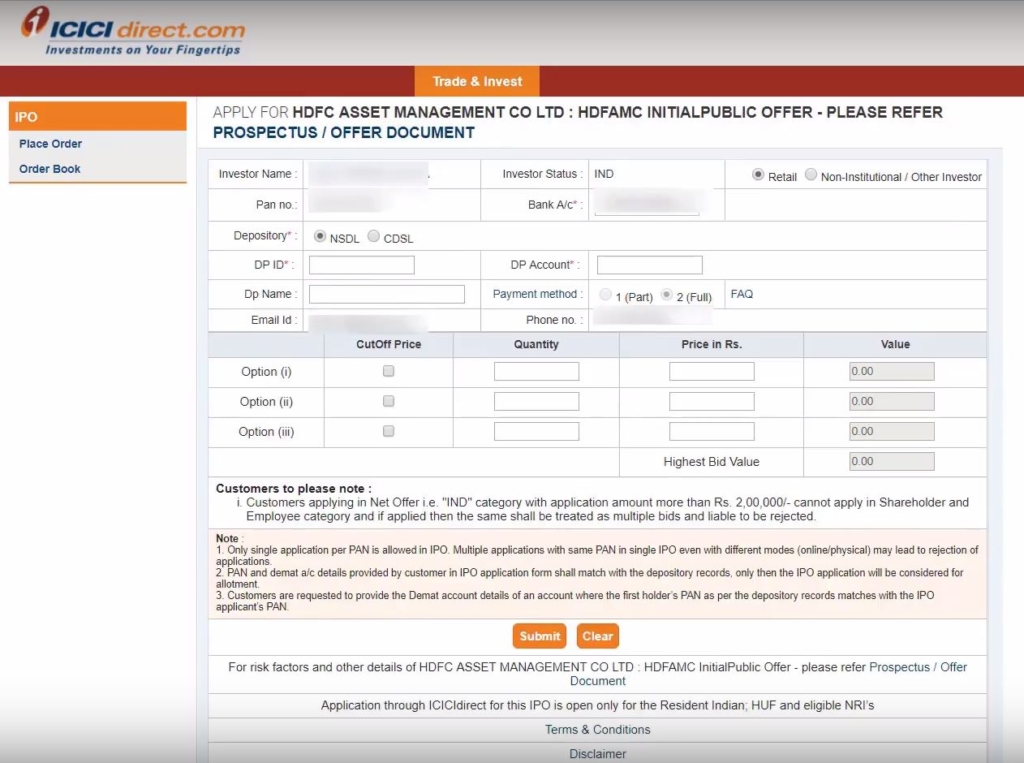
Task: Focus the Price in Rs. field for Option (i)
Action: pyautogui.click(x=712, y=371)
